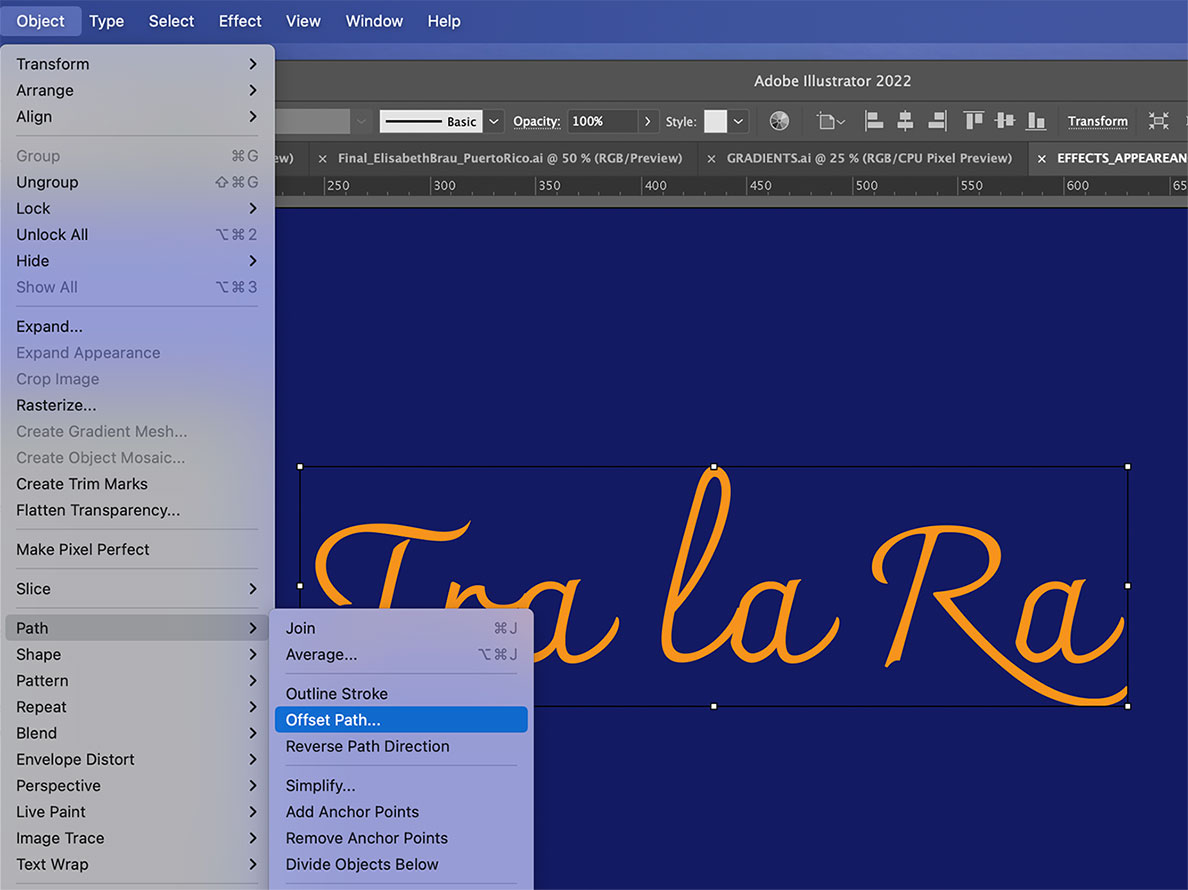Click the Transform link in control bar

click(x=1097, y=121)
